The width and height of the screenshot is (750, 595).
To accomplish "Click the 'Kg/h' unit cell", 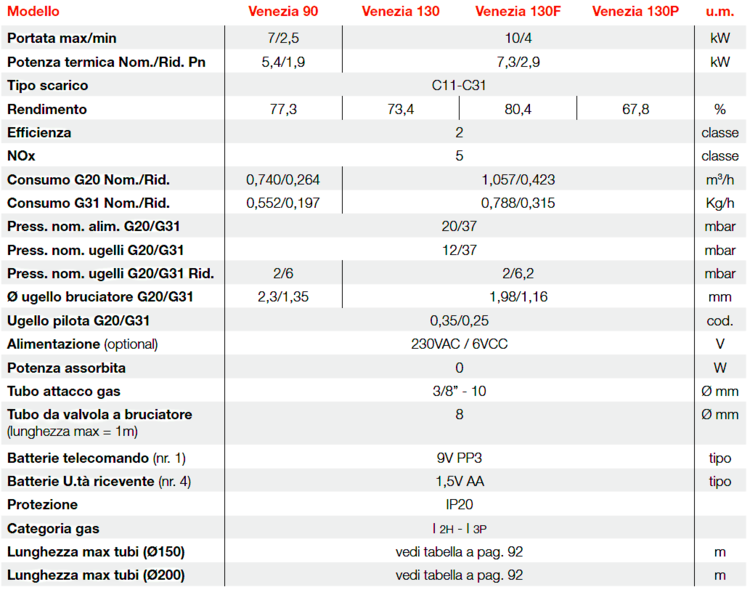I will (x=720, y=204).
